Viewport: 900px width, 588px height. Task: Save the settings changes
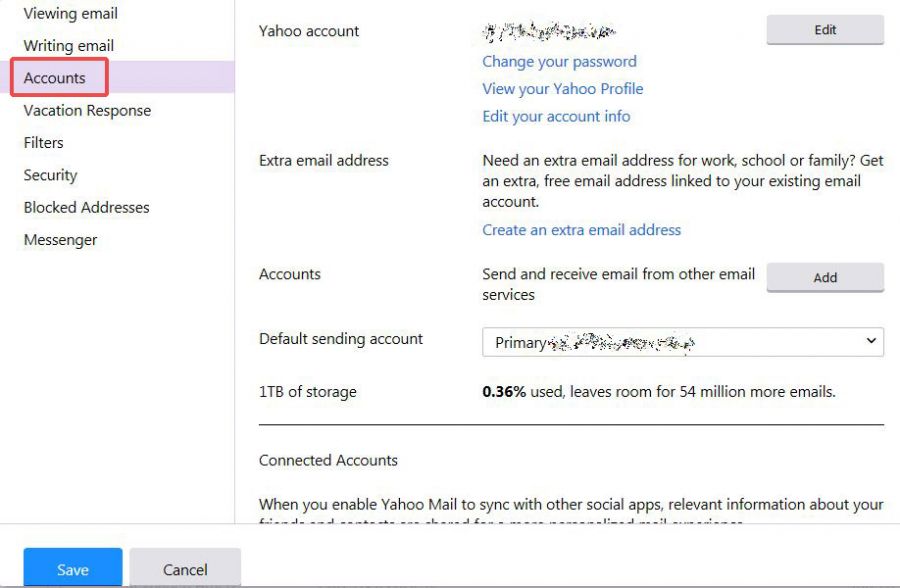click(x=73, y=568)
